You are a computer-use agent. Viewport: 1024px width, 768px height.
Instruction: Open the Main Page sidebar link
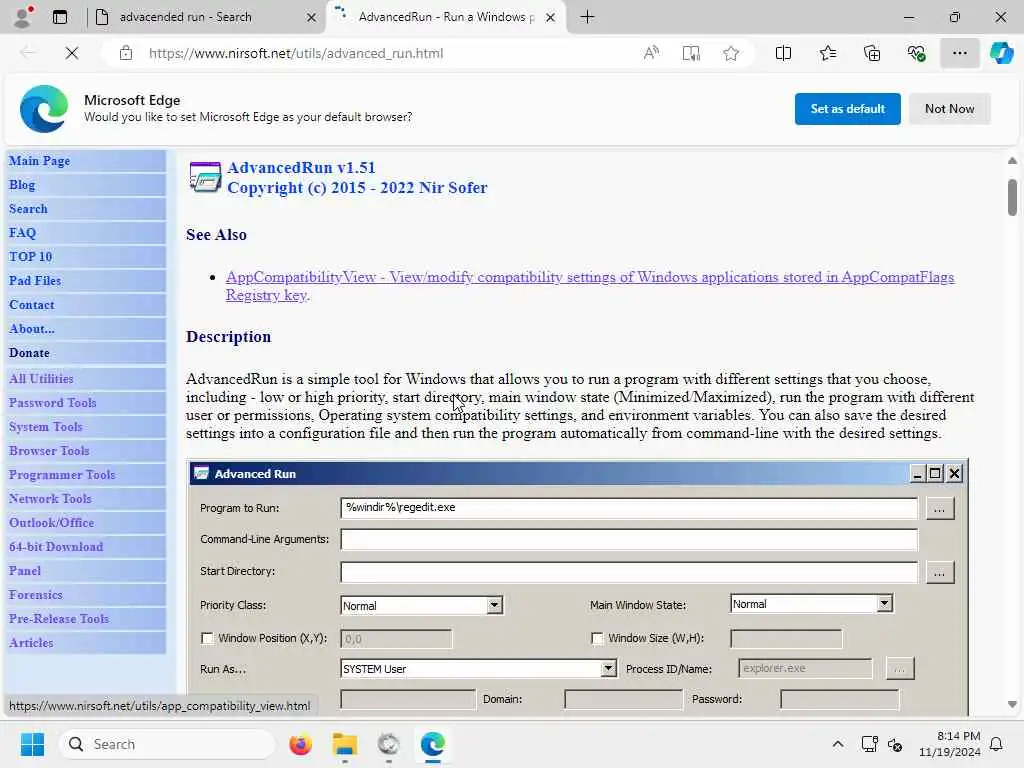pyautogui.click(x=39, y=161)
